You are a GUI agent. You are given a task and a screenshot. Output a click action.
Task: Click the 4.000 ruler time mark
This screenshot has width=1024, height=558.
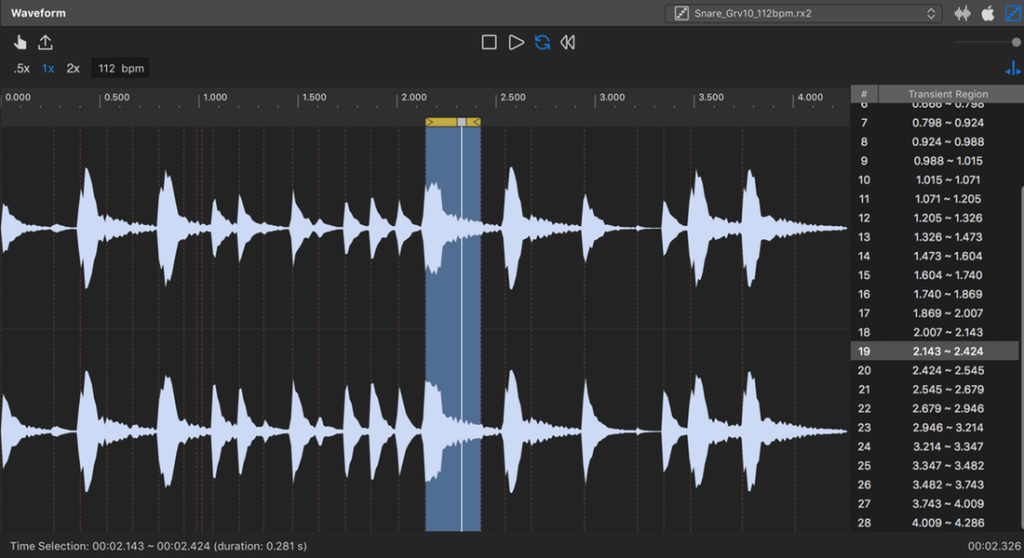coord(810,97)
